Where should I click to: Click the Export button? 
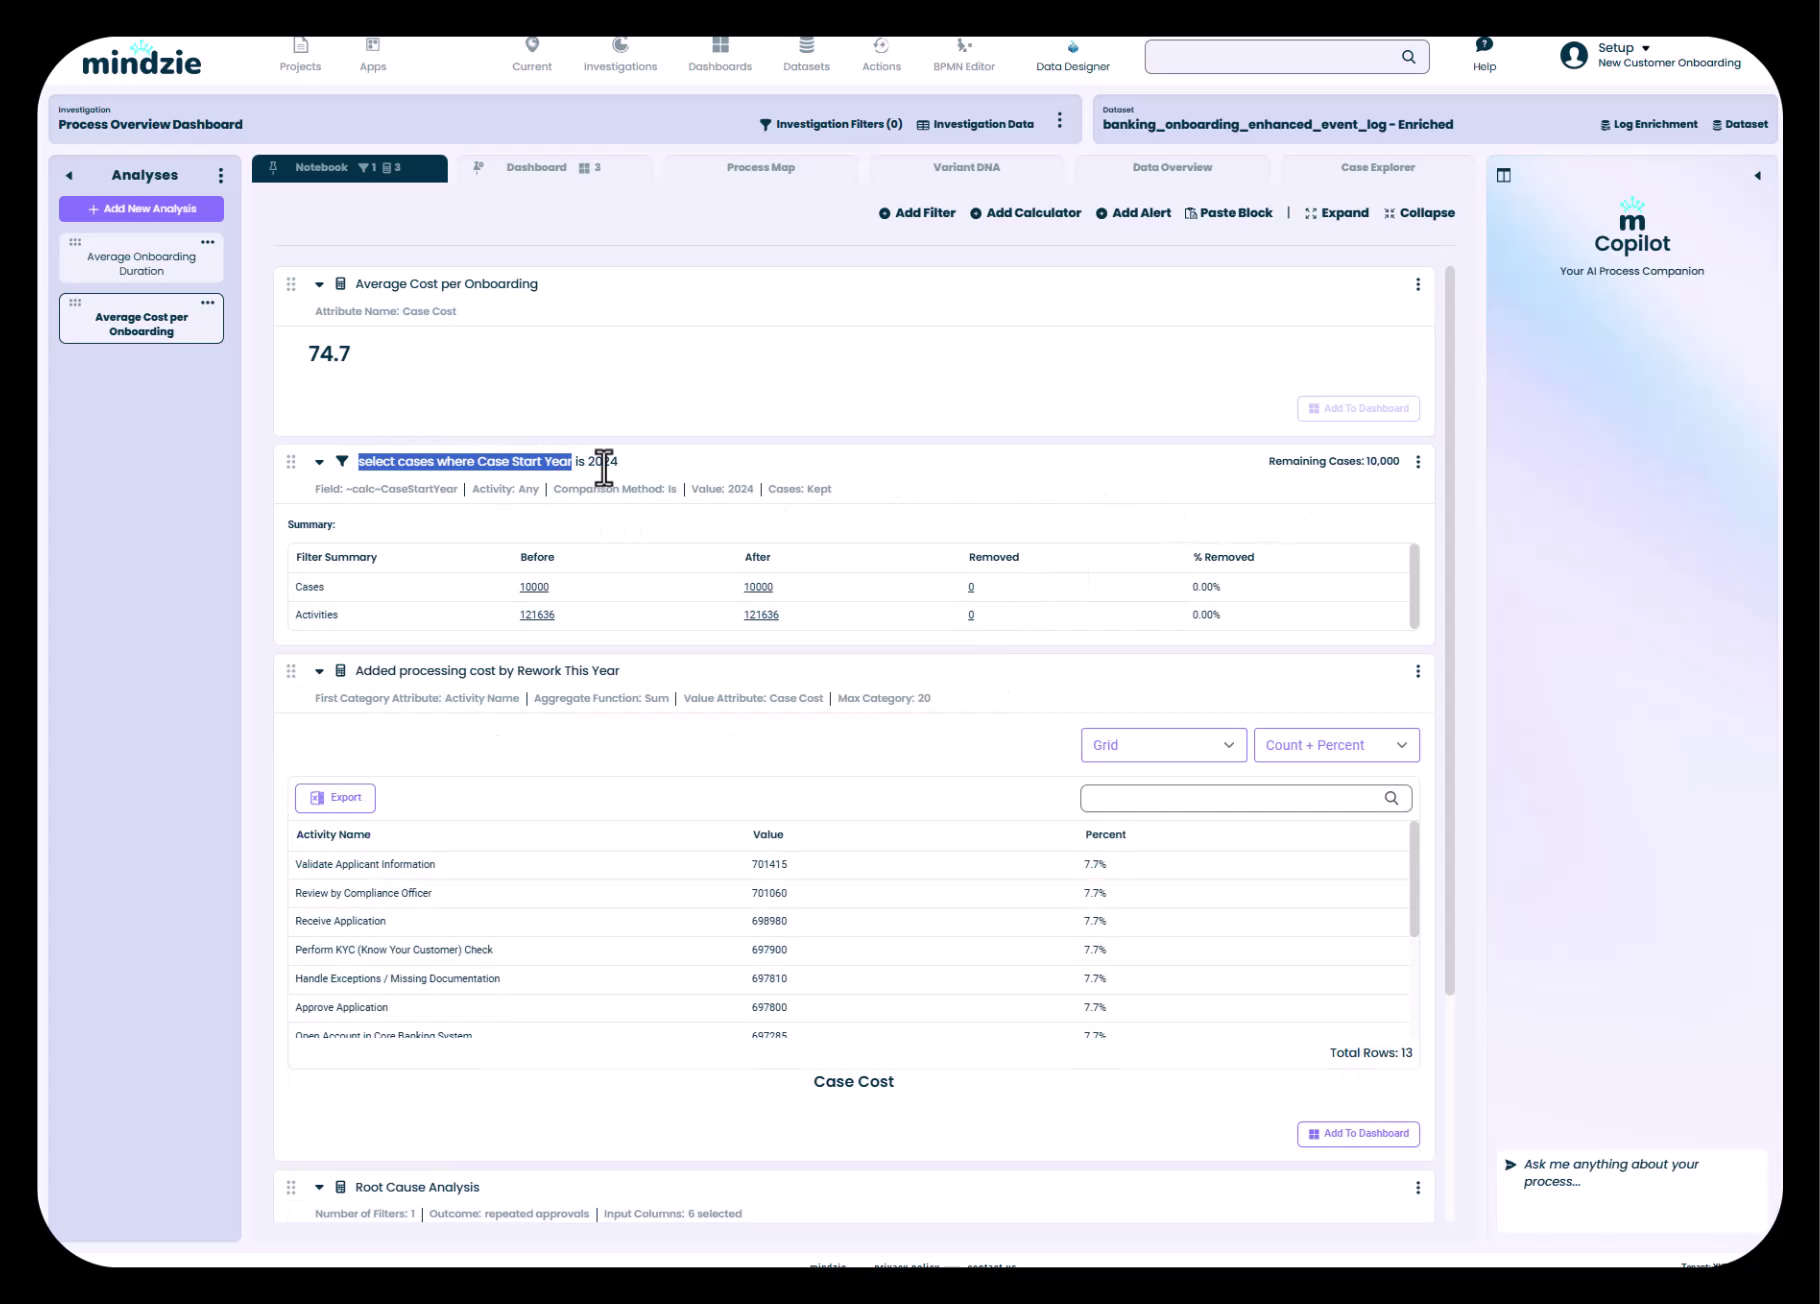coord(335,798)
